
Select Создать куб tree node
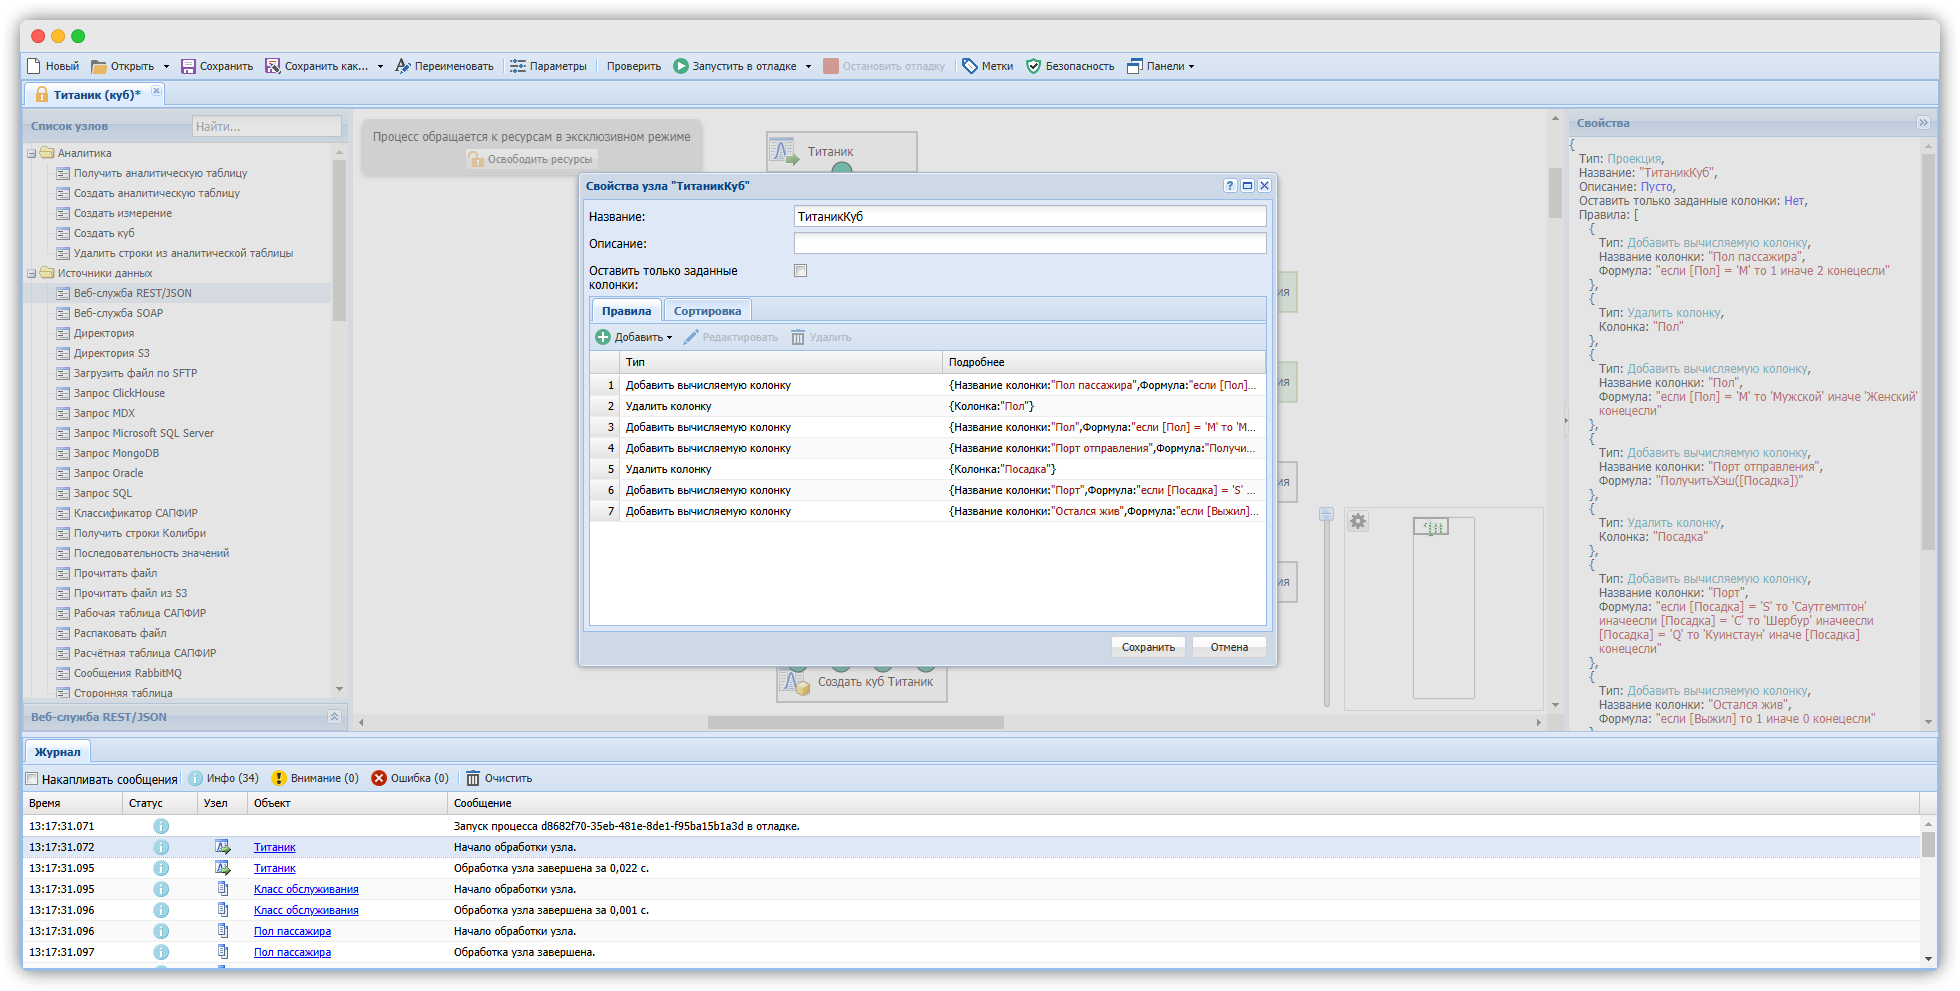pyautogui.click(x=104, y=233)
